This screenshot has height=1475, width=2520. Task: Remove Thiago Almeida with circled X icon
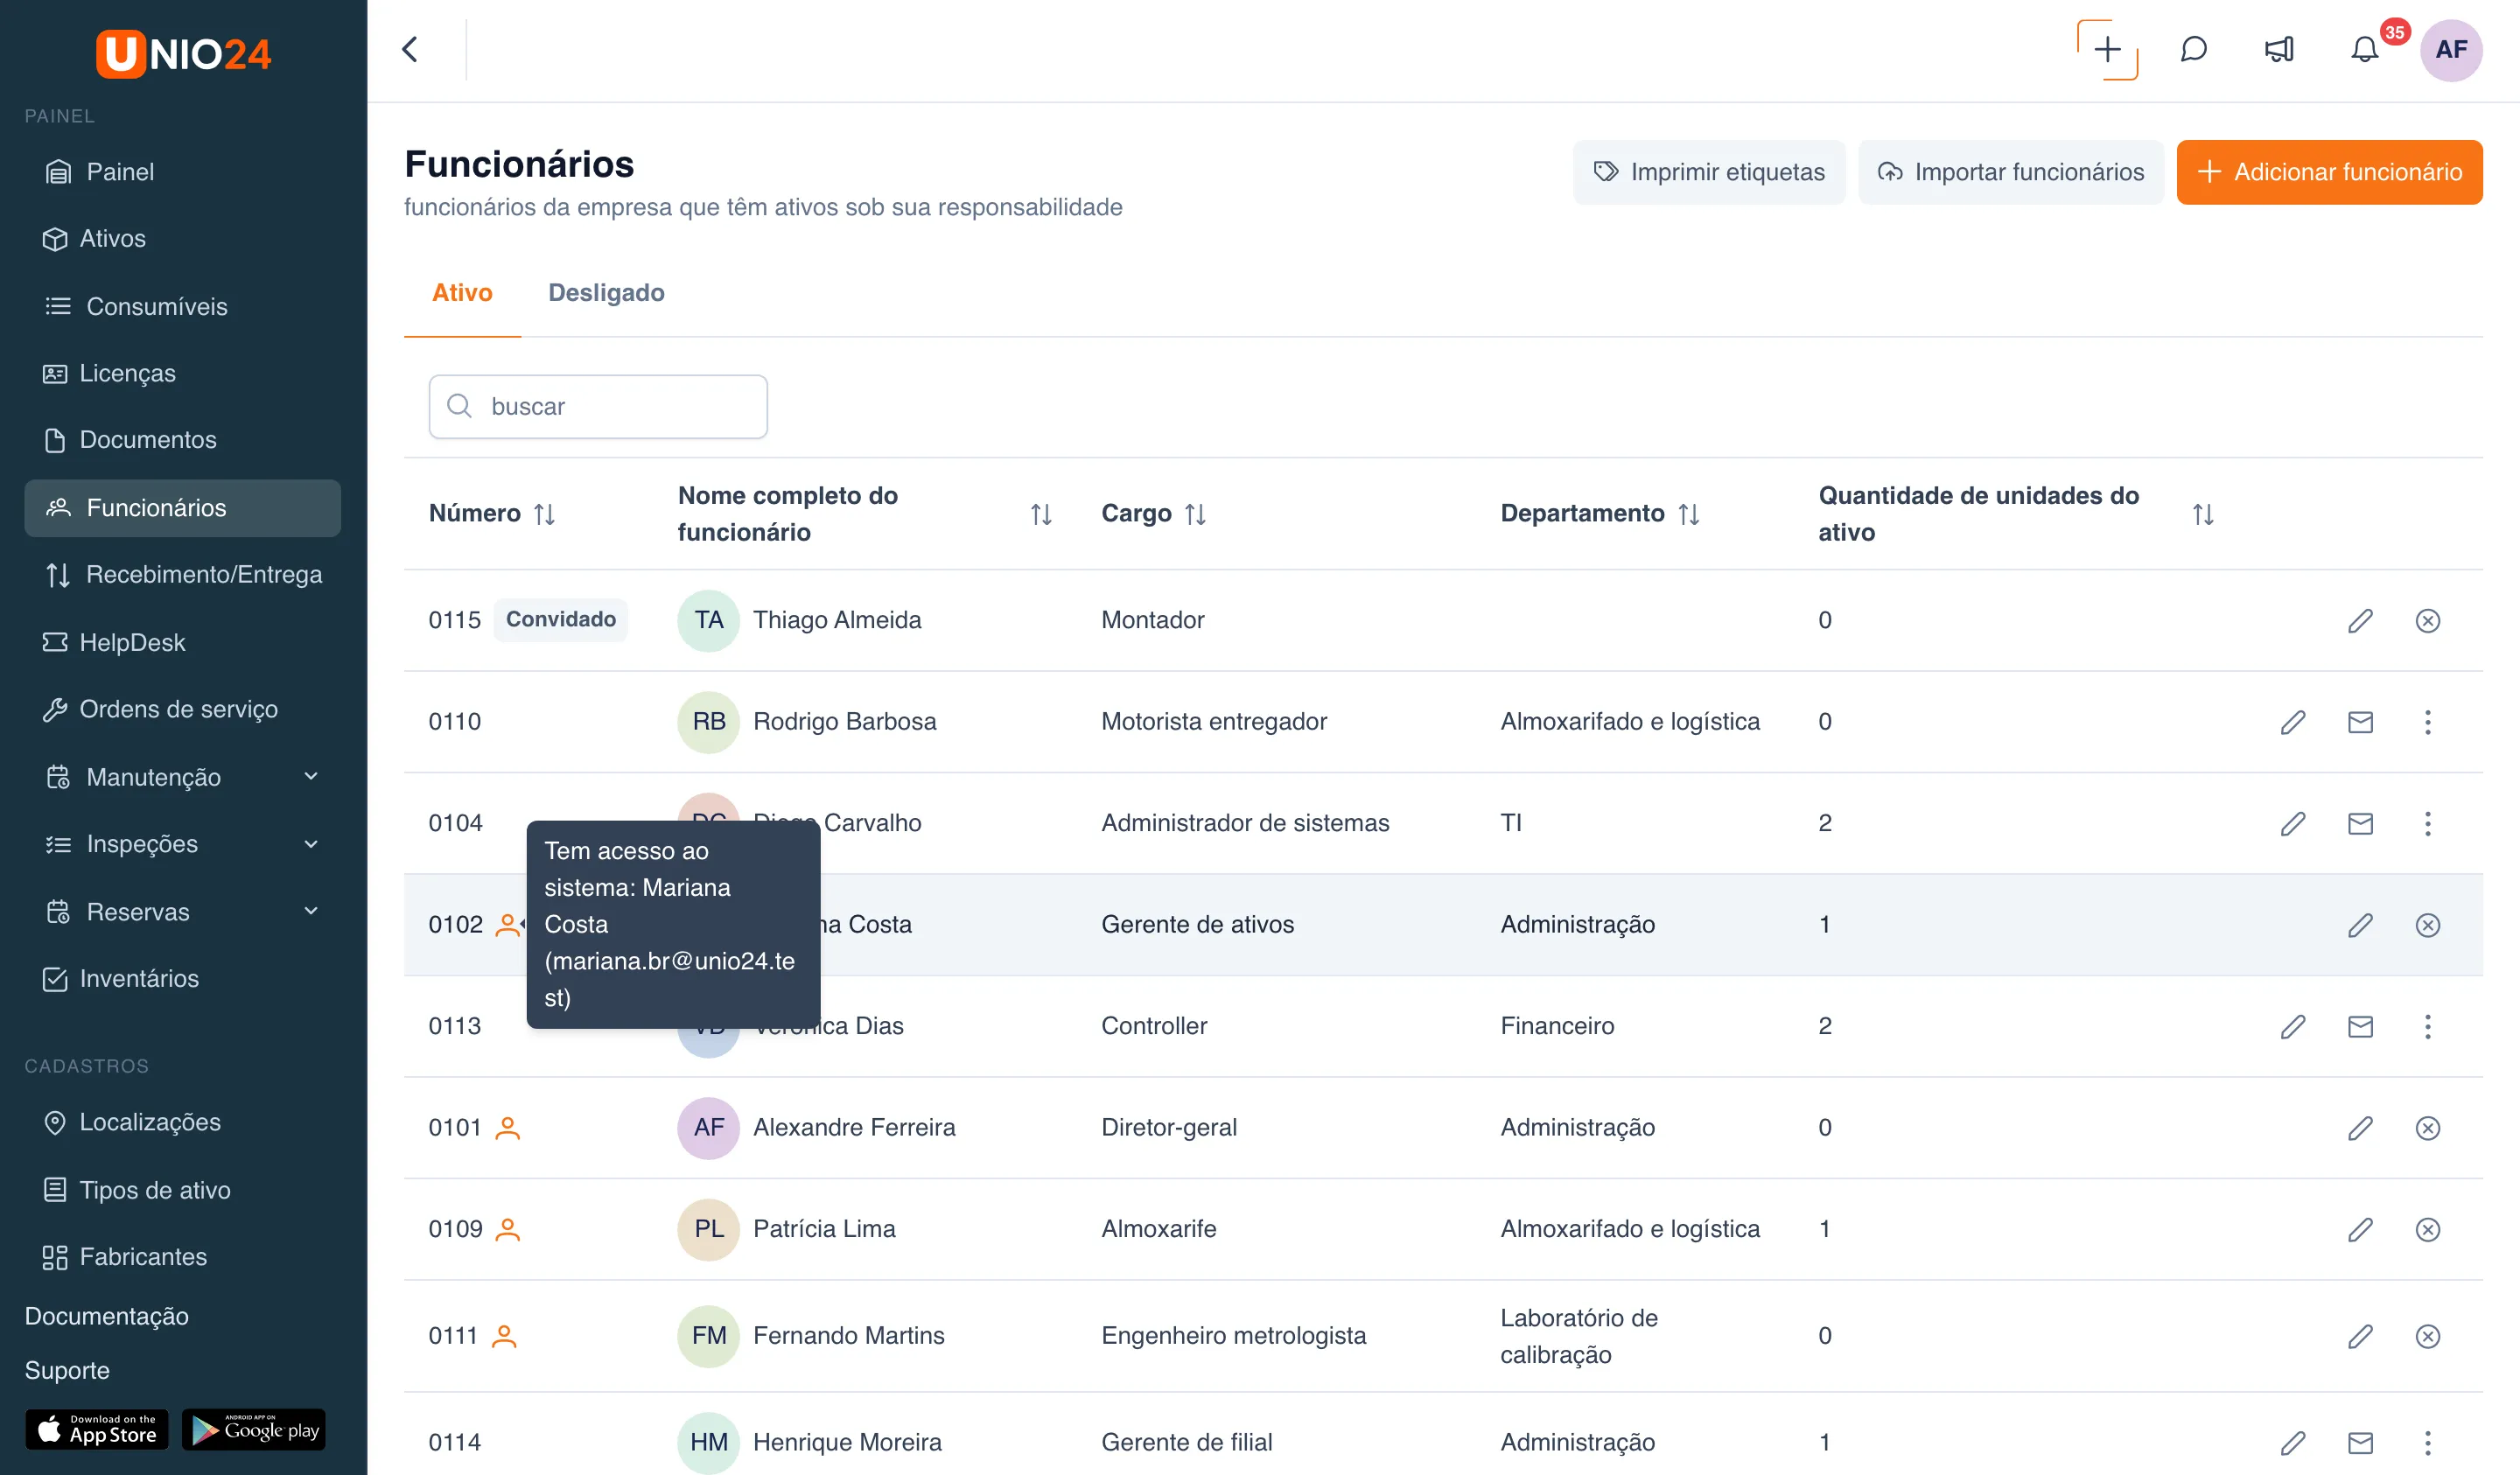[x=2427, y=620]
